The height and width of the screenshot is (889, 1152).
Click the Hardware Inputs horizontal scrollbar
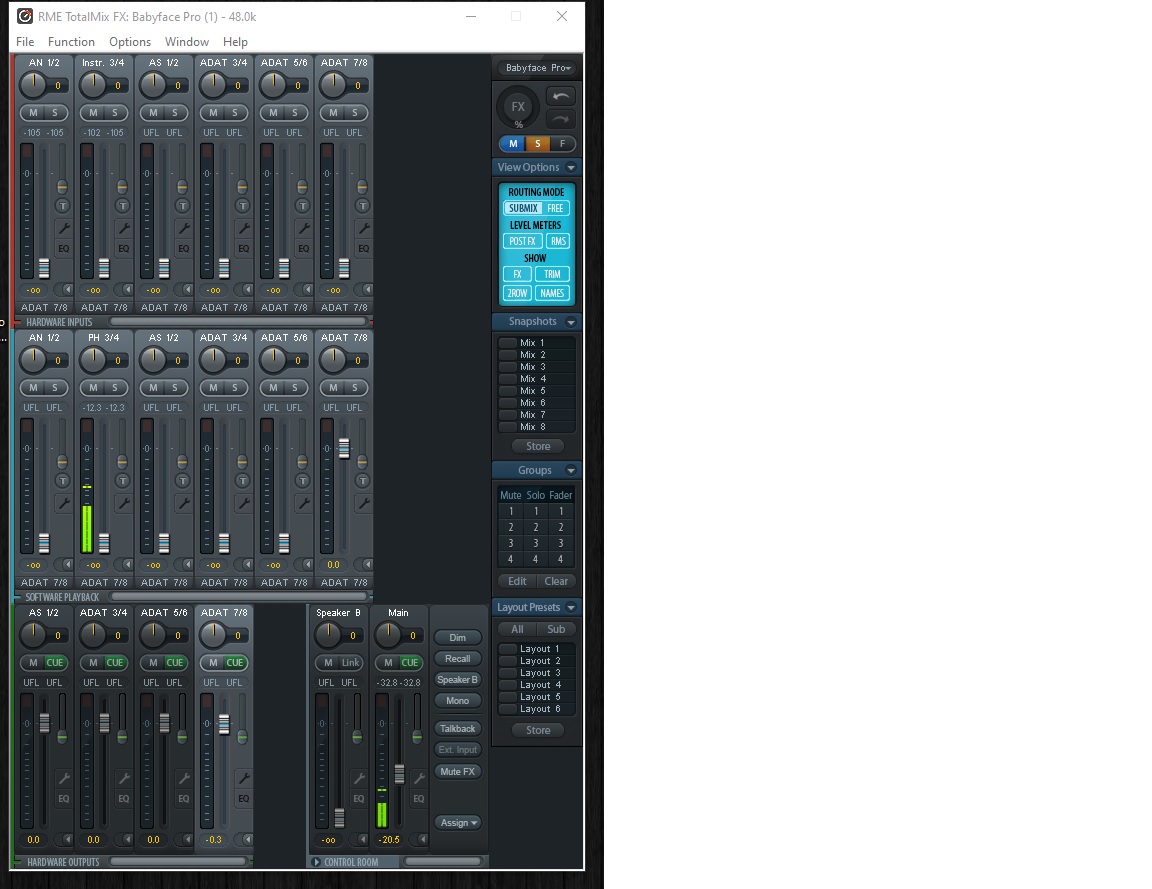point(237,321)
